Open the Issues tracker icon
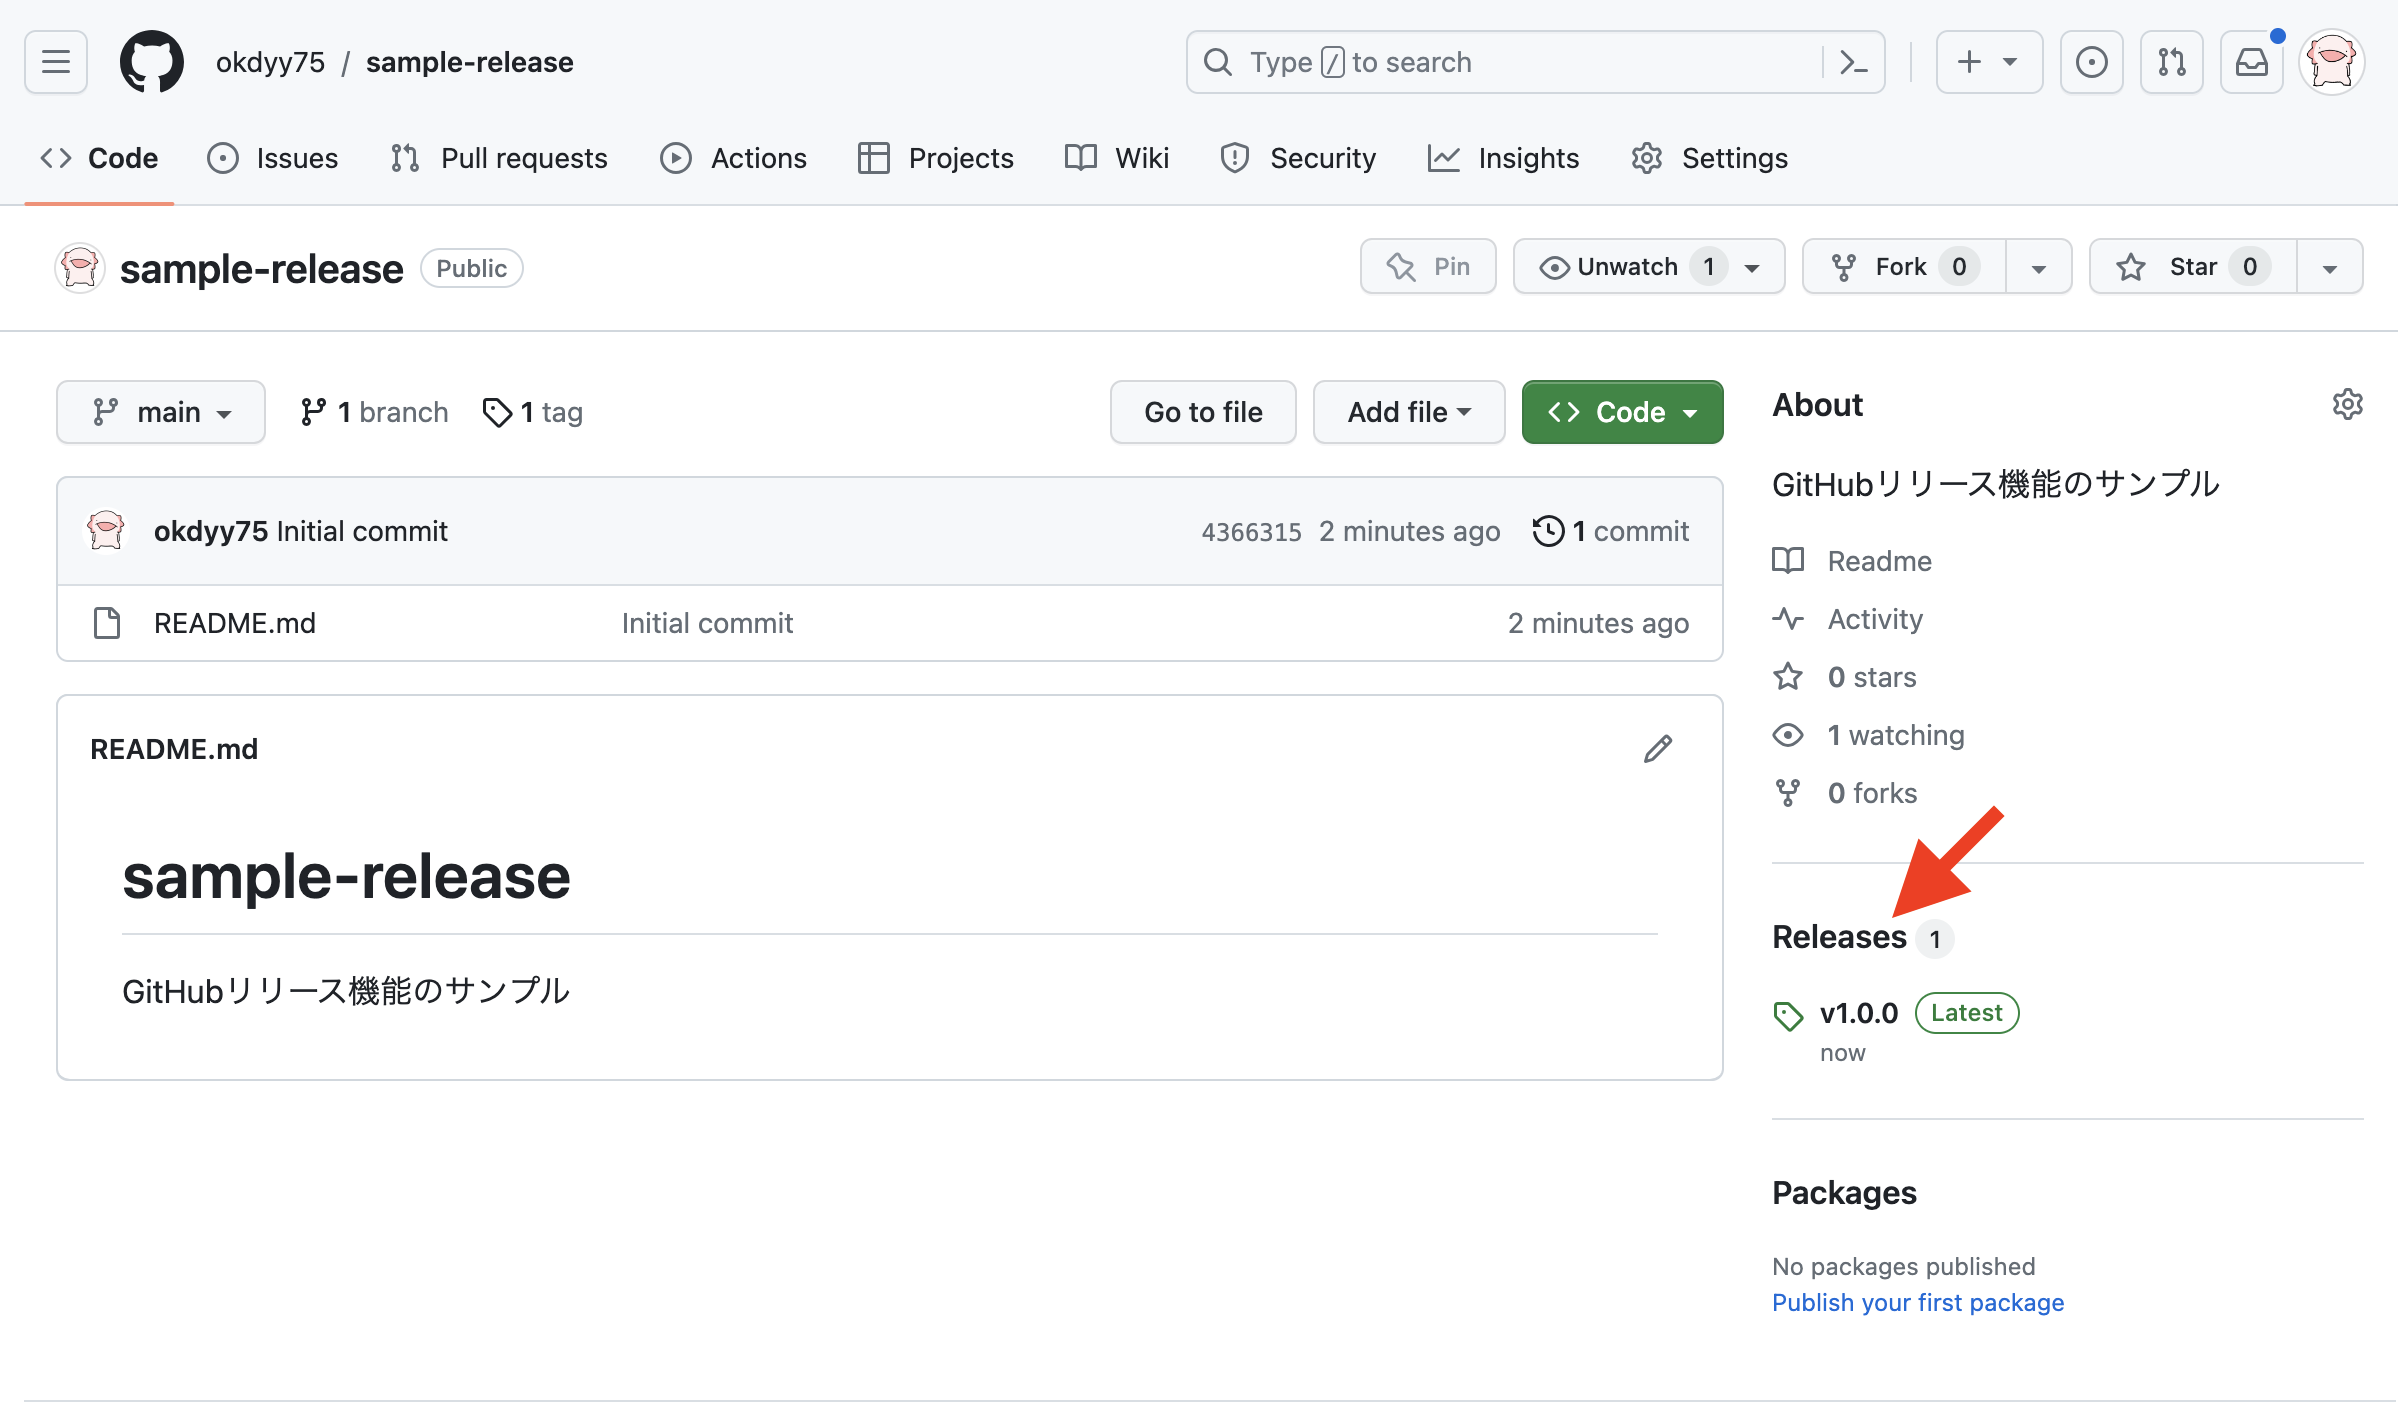 point(222,158)
